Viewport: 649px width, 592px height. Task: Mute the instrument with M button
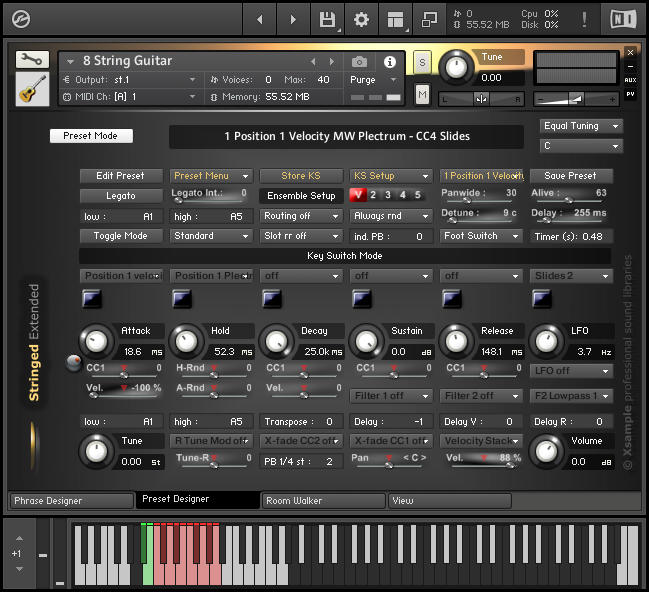(422, 95)
